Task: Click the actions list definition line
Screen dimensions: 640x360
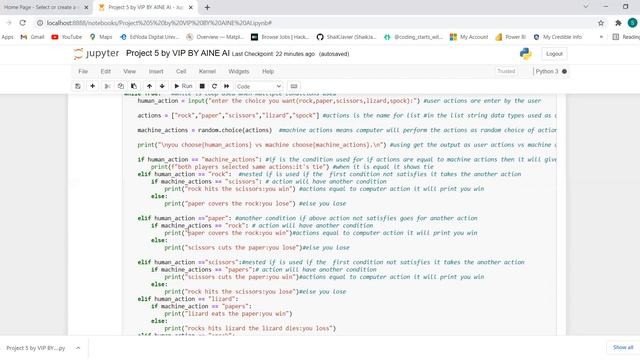Action: click(x=346, y=116)
